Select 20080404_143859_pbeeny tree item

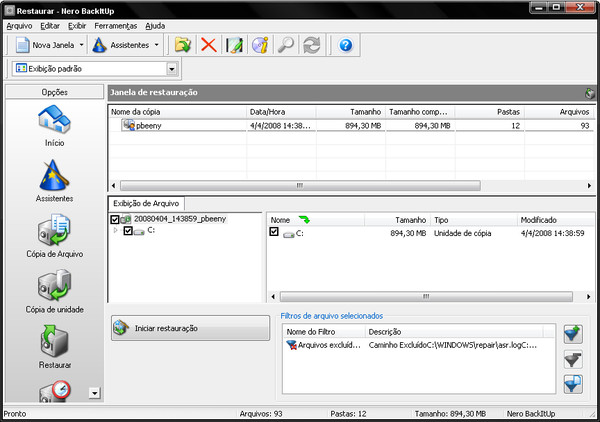click(180, 219)
